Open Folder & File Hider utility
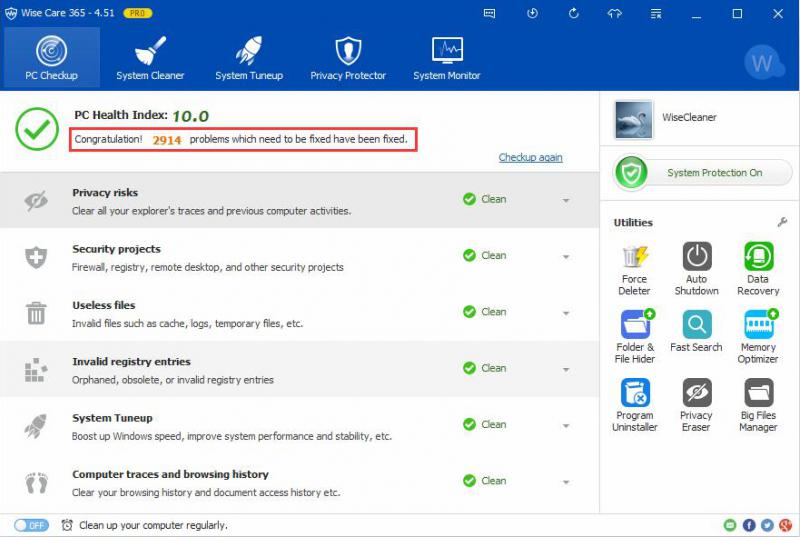Image resolution: width=800 pixels, height=537 pixels. click(x=635, y=337)
